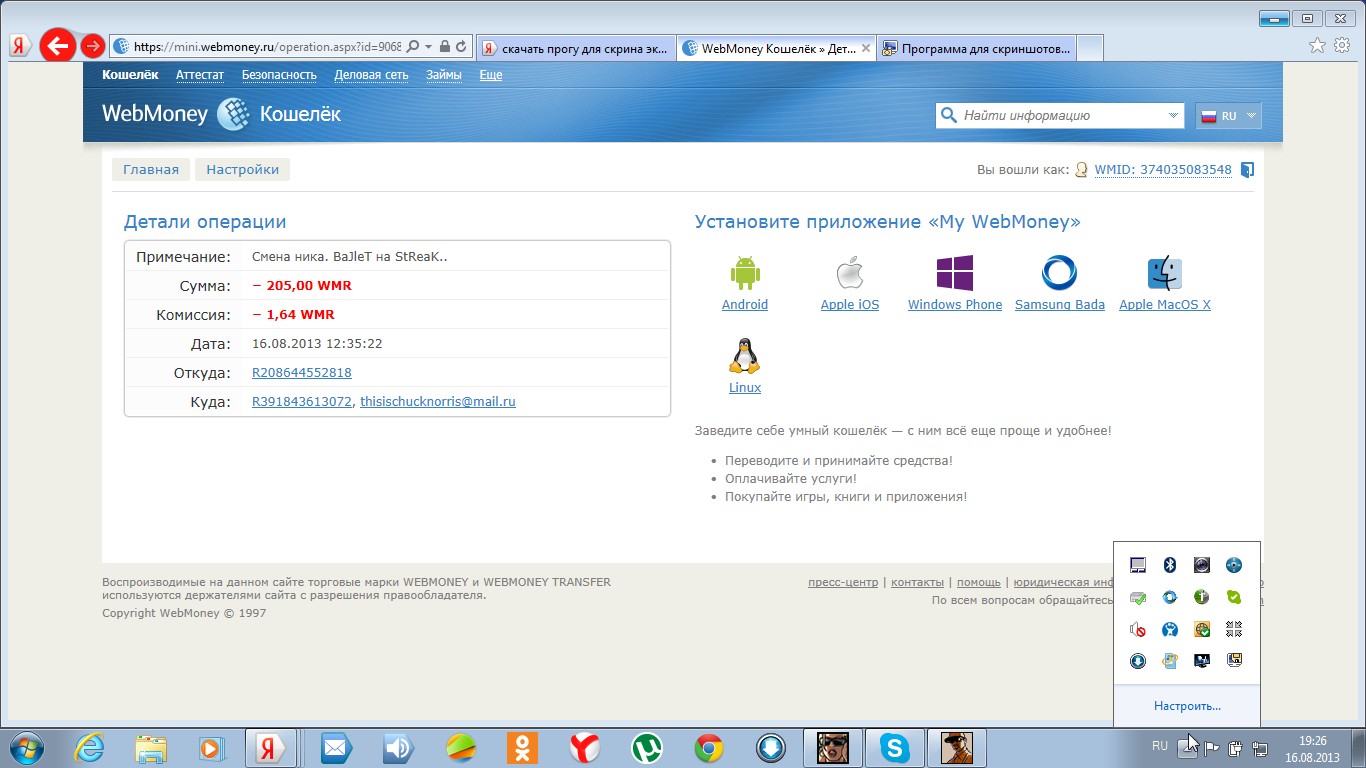The width and height of the screenshot is (1366, 768).
Task: Click the logout door icon beside WMID
Action: click(x=1247, y=170)
